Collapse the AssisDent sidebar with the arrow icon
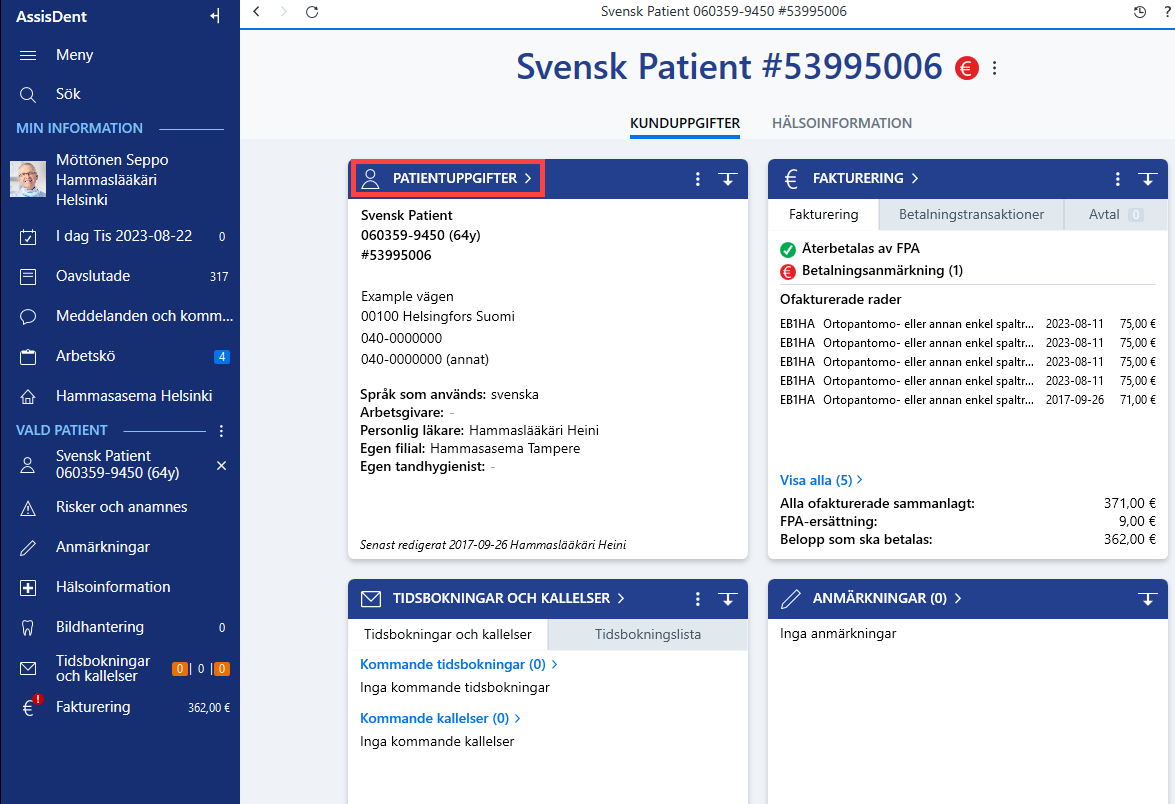Screen dimensions: 1175x804 pos(215,16)
